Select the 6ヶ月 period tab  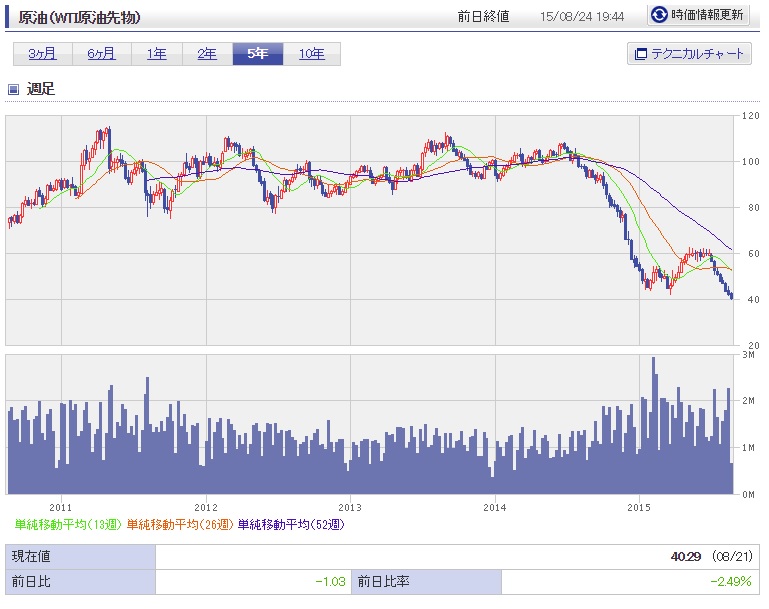pos(101,54)
